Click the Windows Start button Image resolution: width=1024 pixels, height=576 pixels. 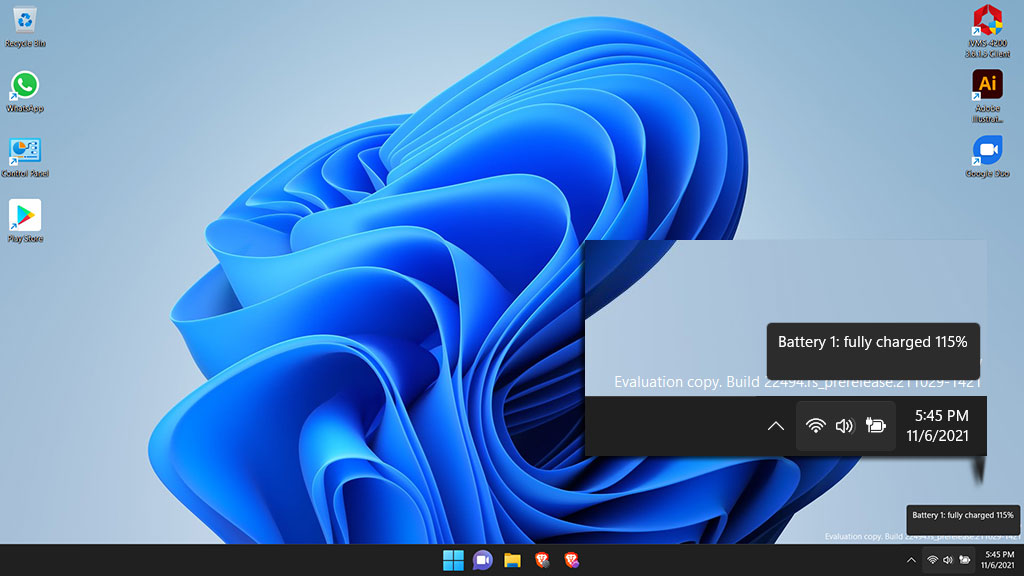coord(453,560)
